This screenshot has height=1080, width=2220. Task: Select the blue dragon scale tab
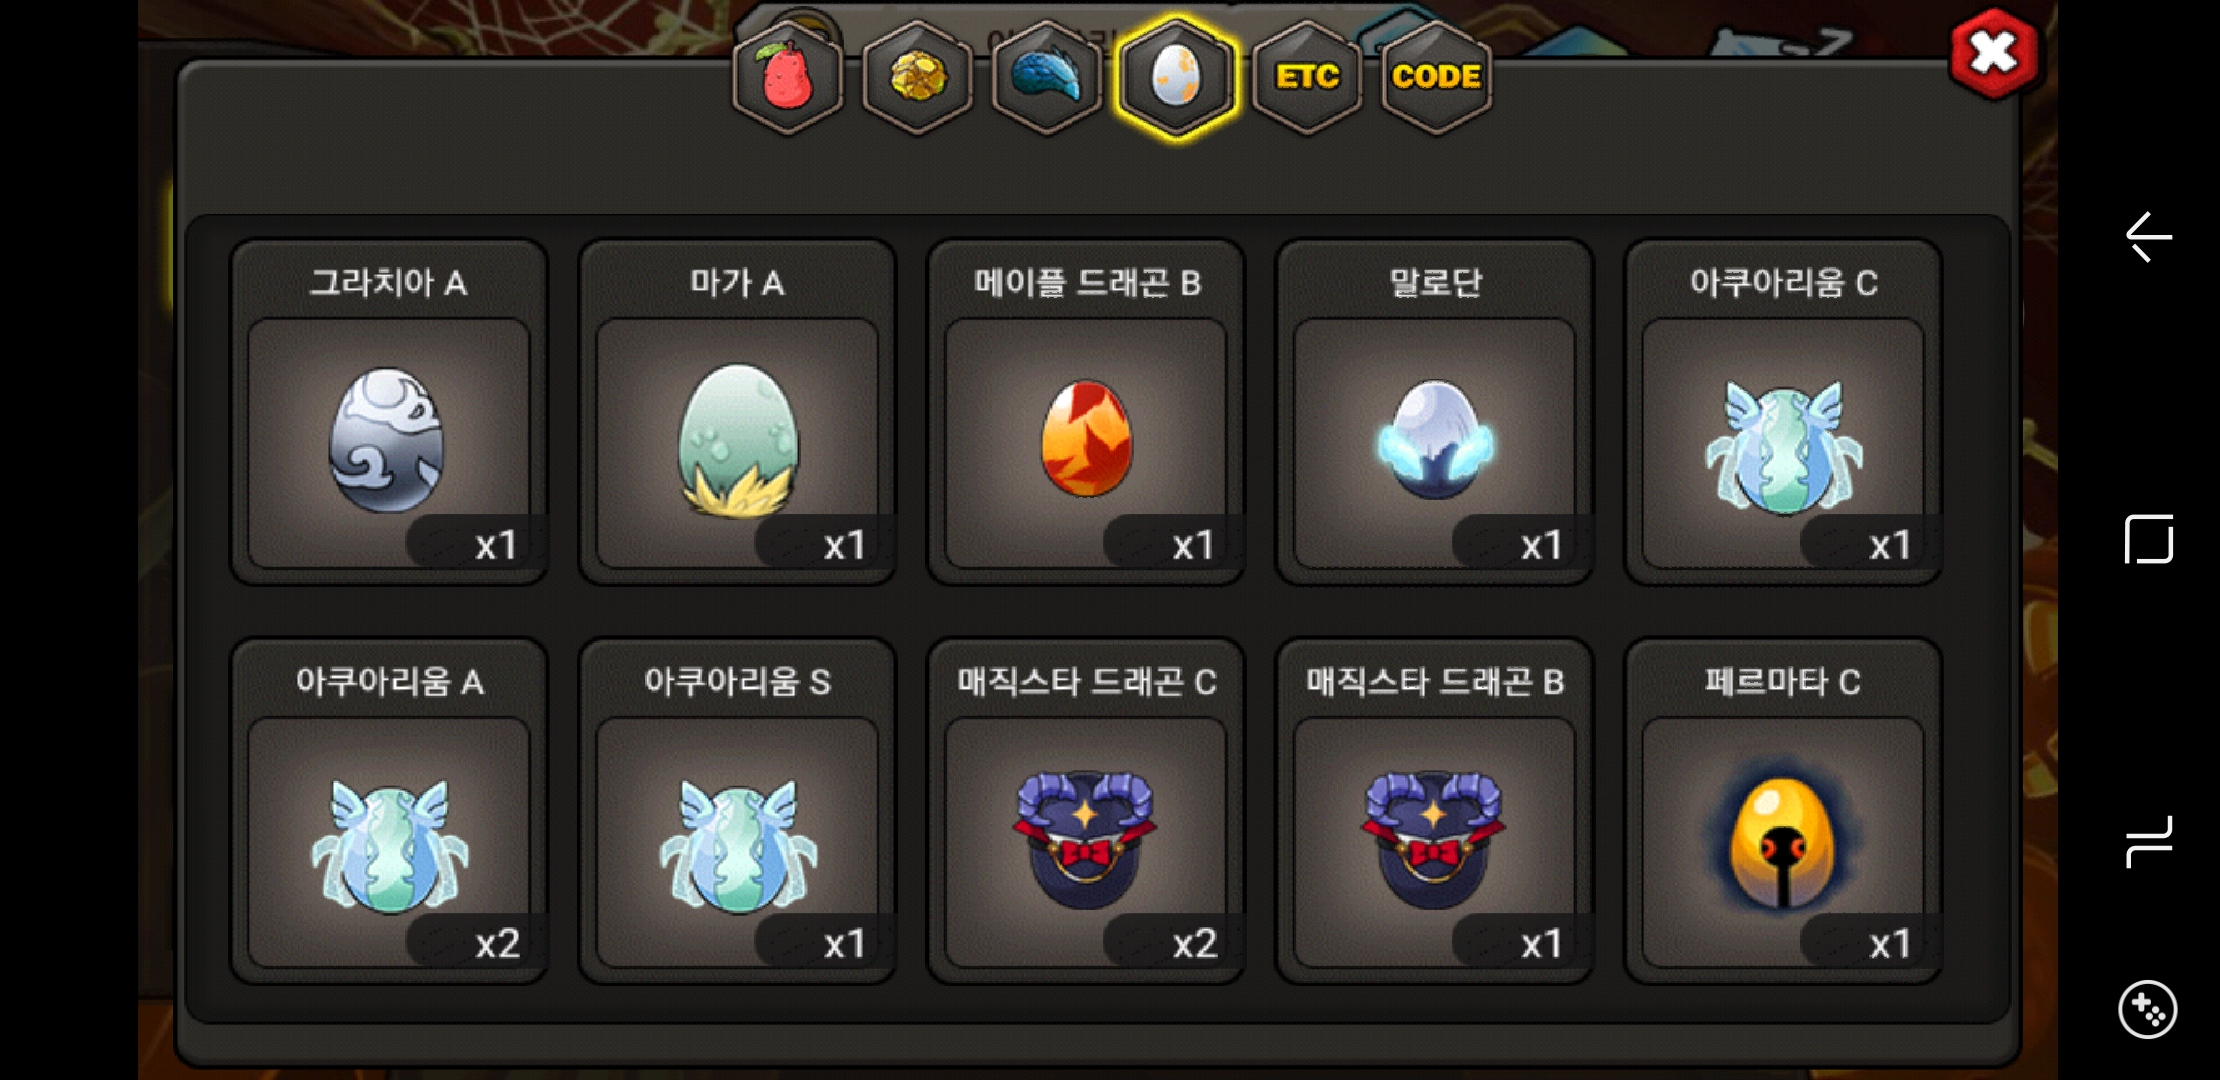point(1047,77)
